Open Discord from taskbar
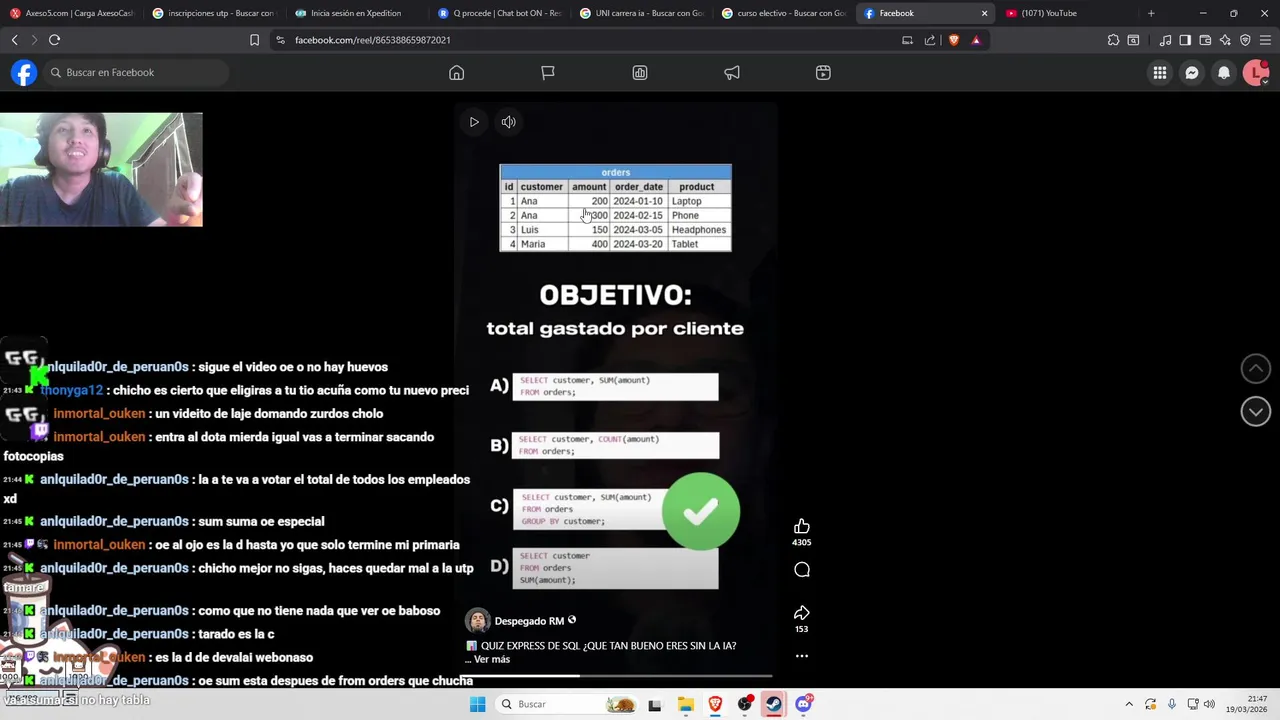This screenshot has height=720, width=1280. 803,704
